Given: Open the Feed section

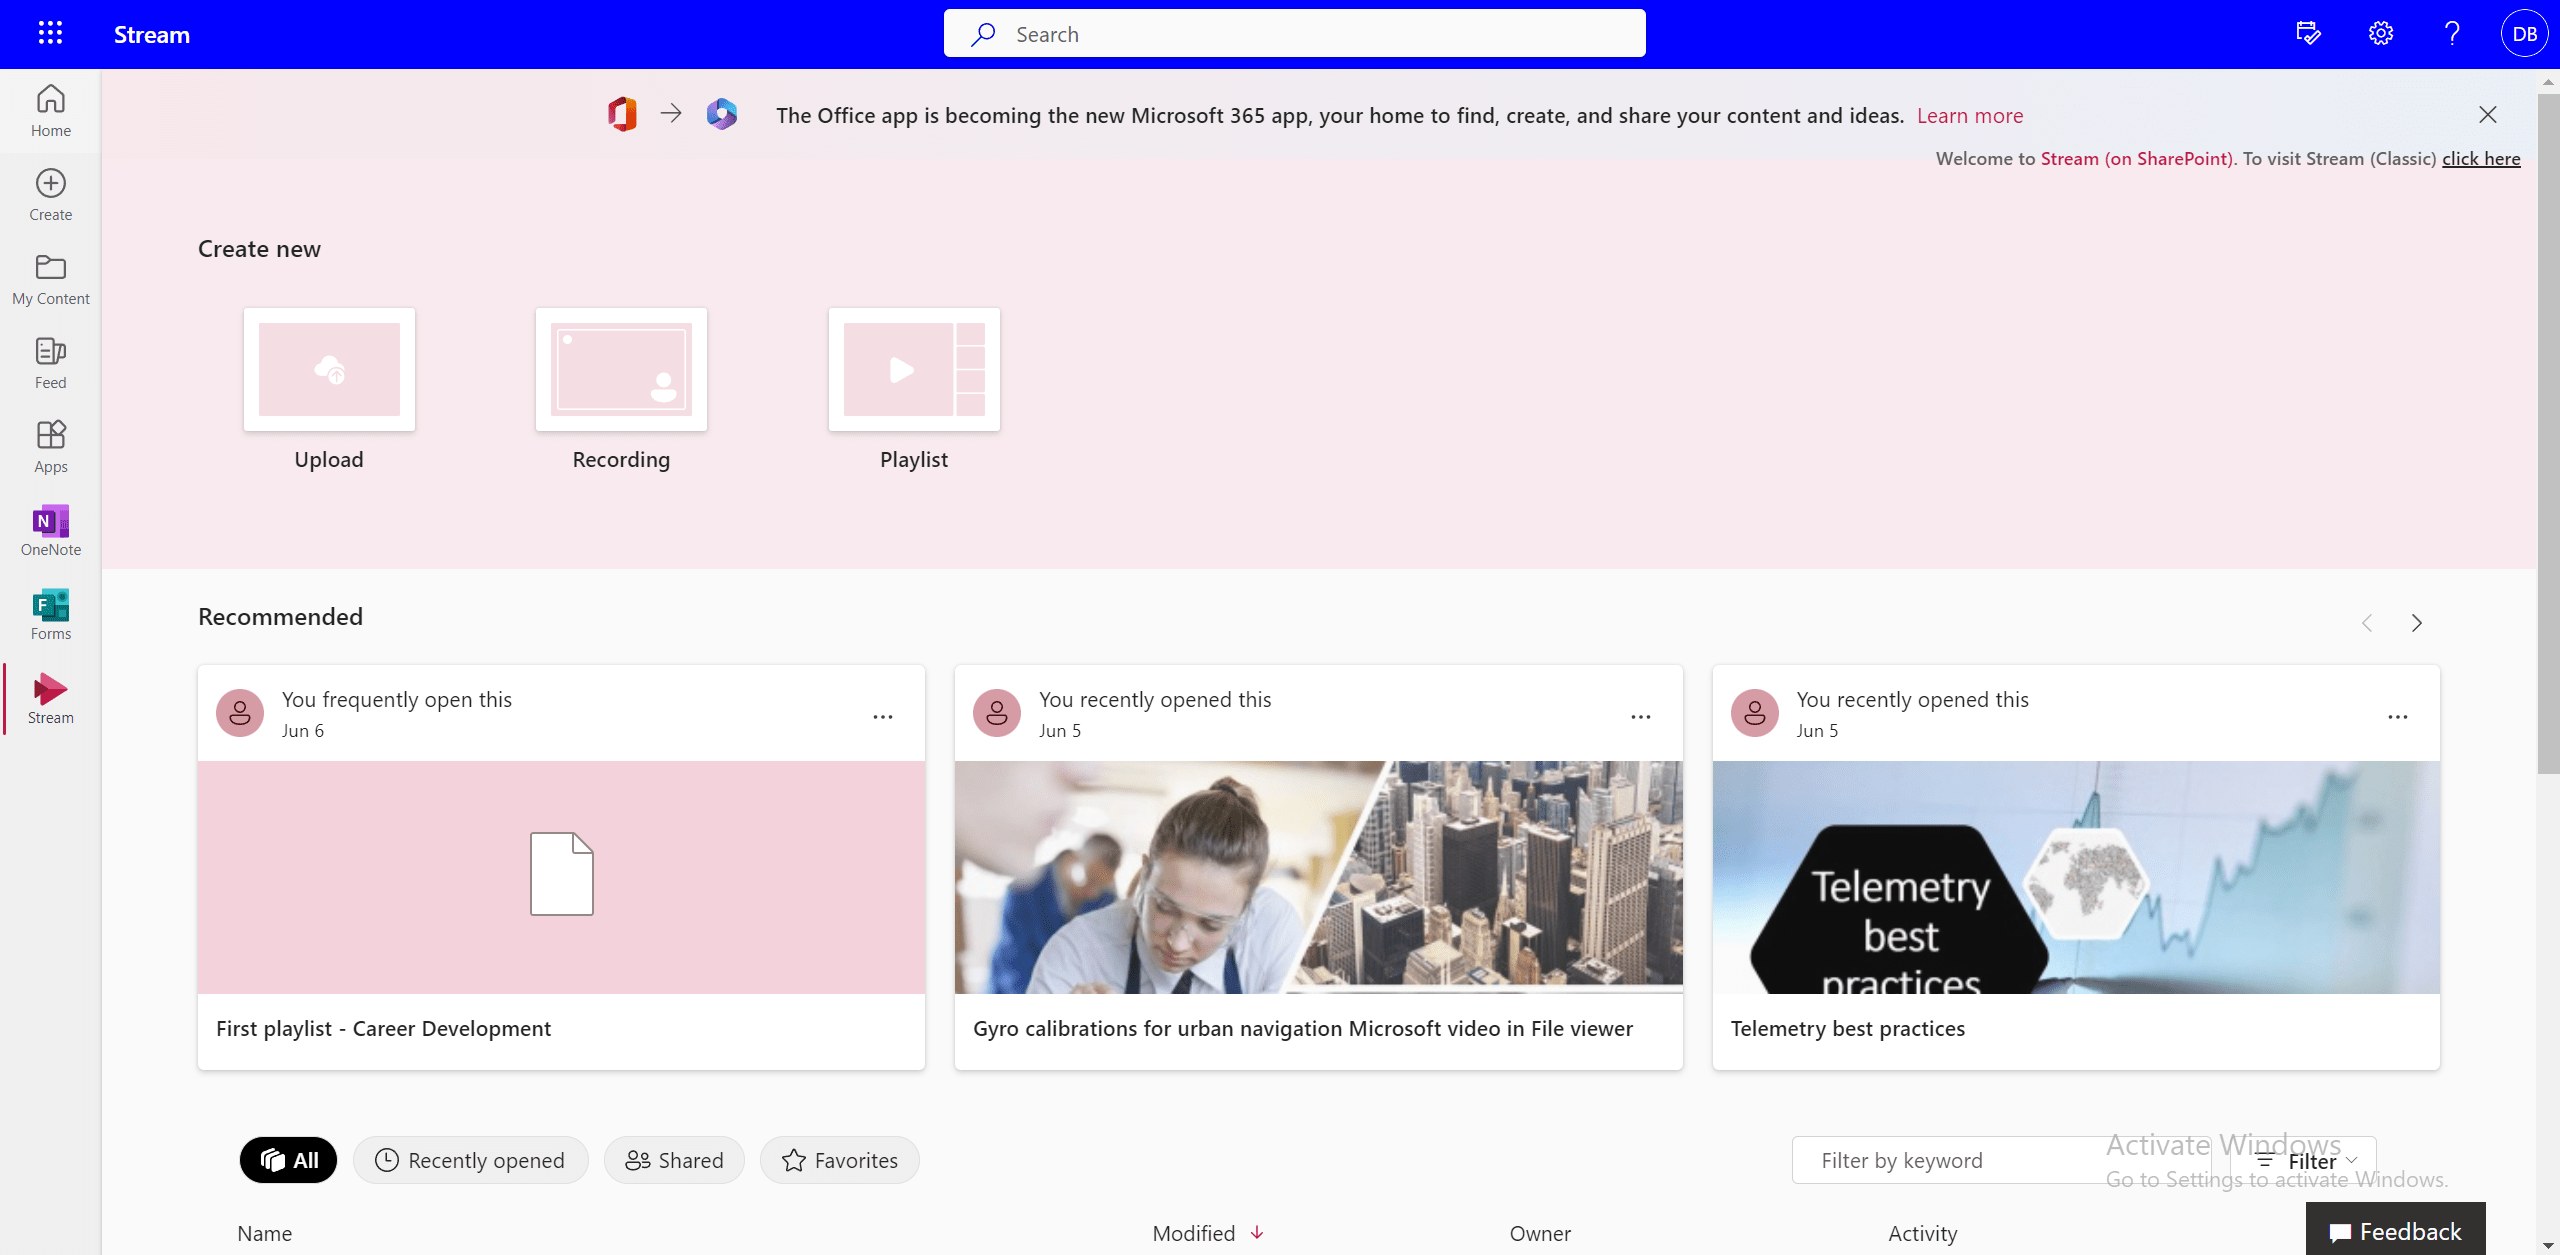Looking at the screenshot, I should [x=49, y=362].
